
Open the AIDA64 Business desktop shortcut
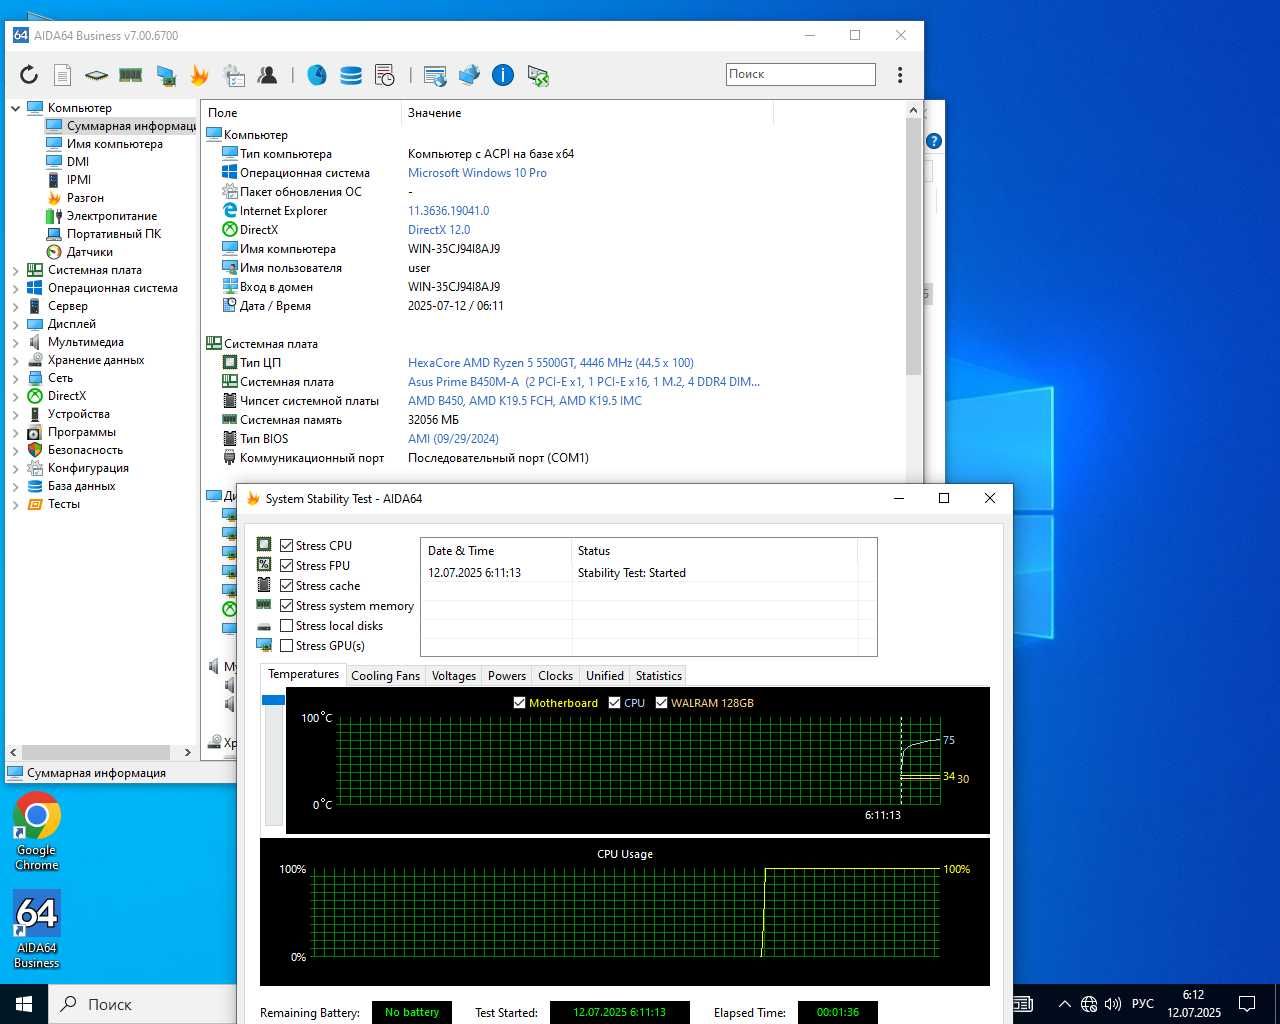pos(37,930)
